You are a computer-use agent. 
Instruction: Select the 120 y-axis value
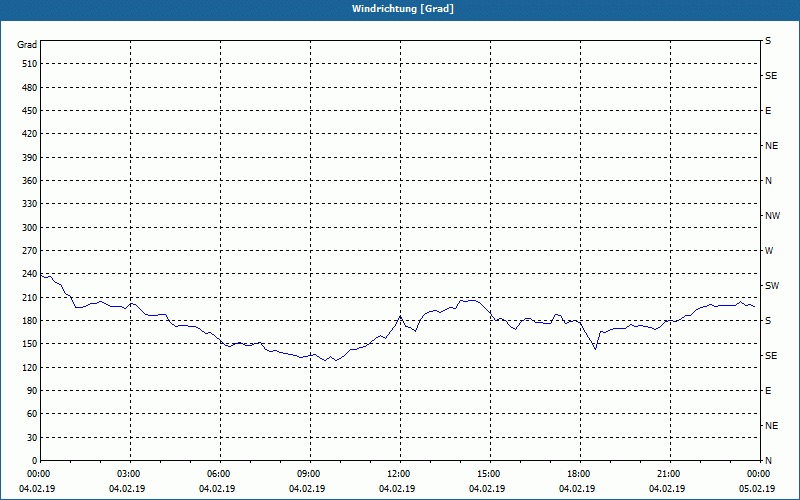(30, 367)
